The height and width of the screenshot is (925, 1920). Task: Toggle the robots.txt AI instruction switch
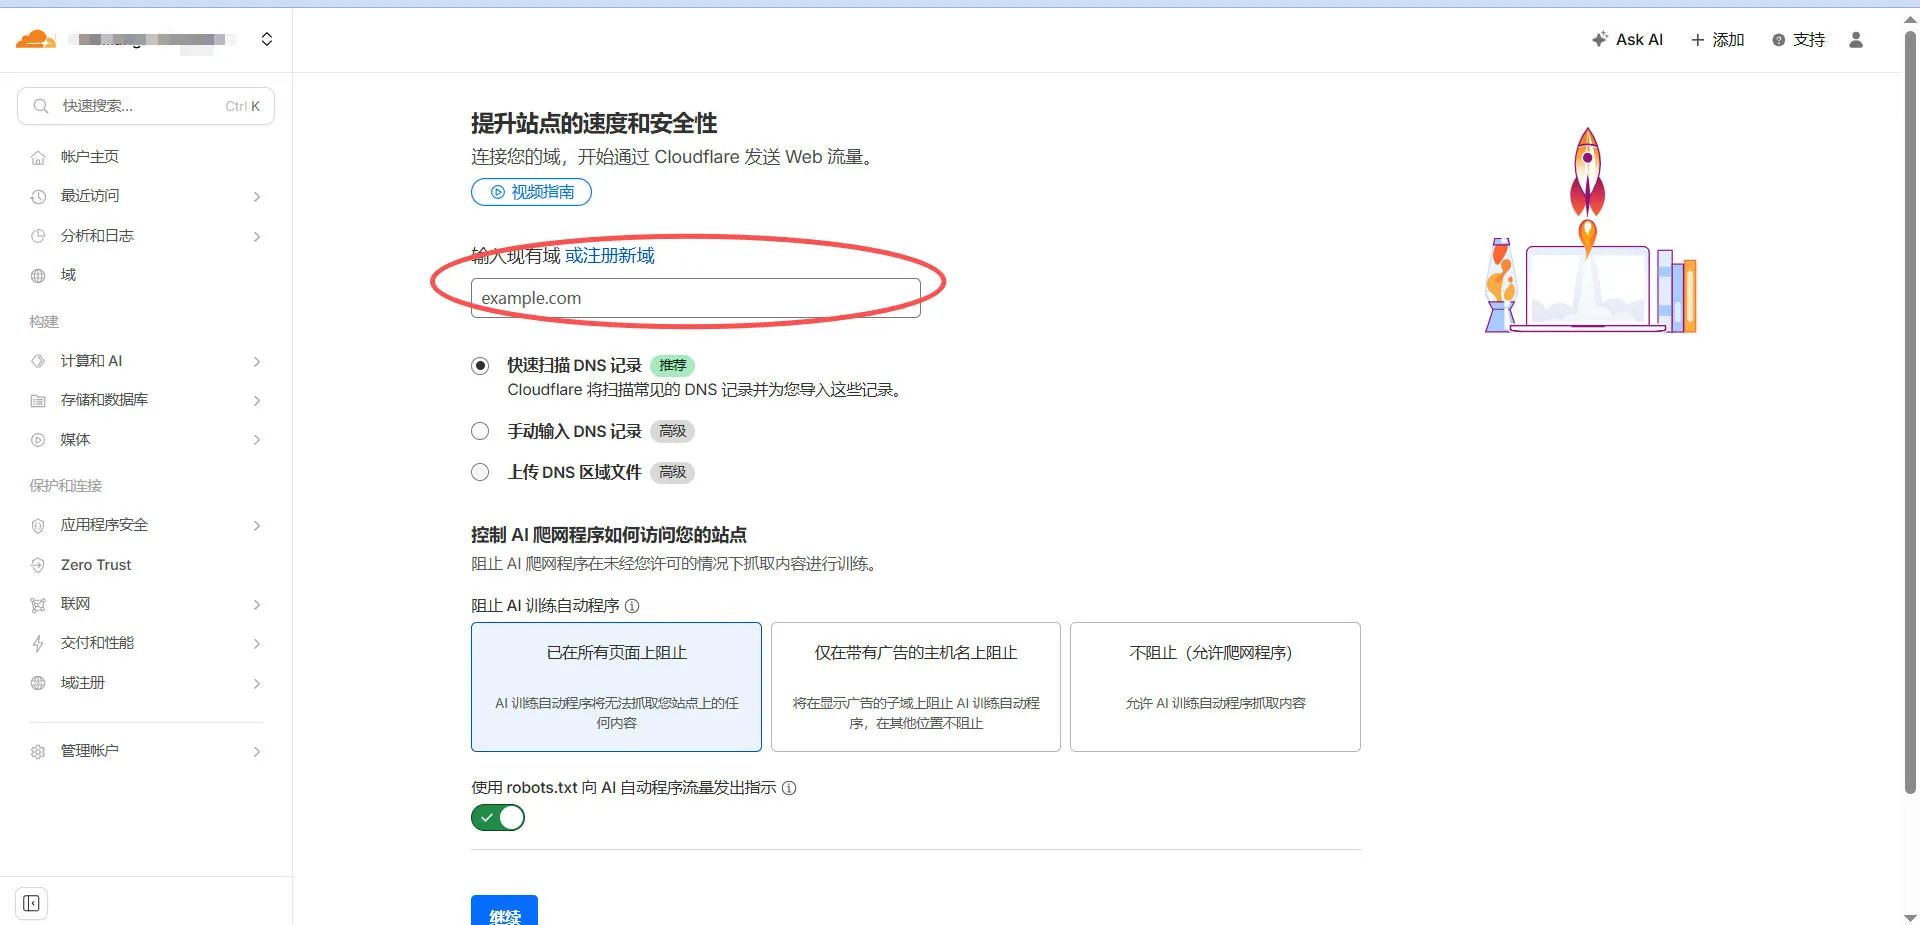[x=498, y=818]
